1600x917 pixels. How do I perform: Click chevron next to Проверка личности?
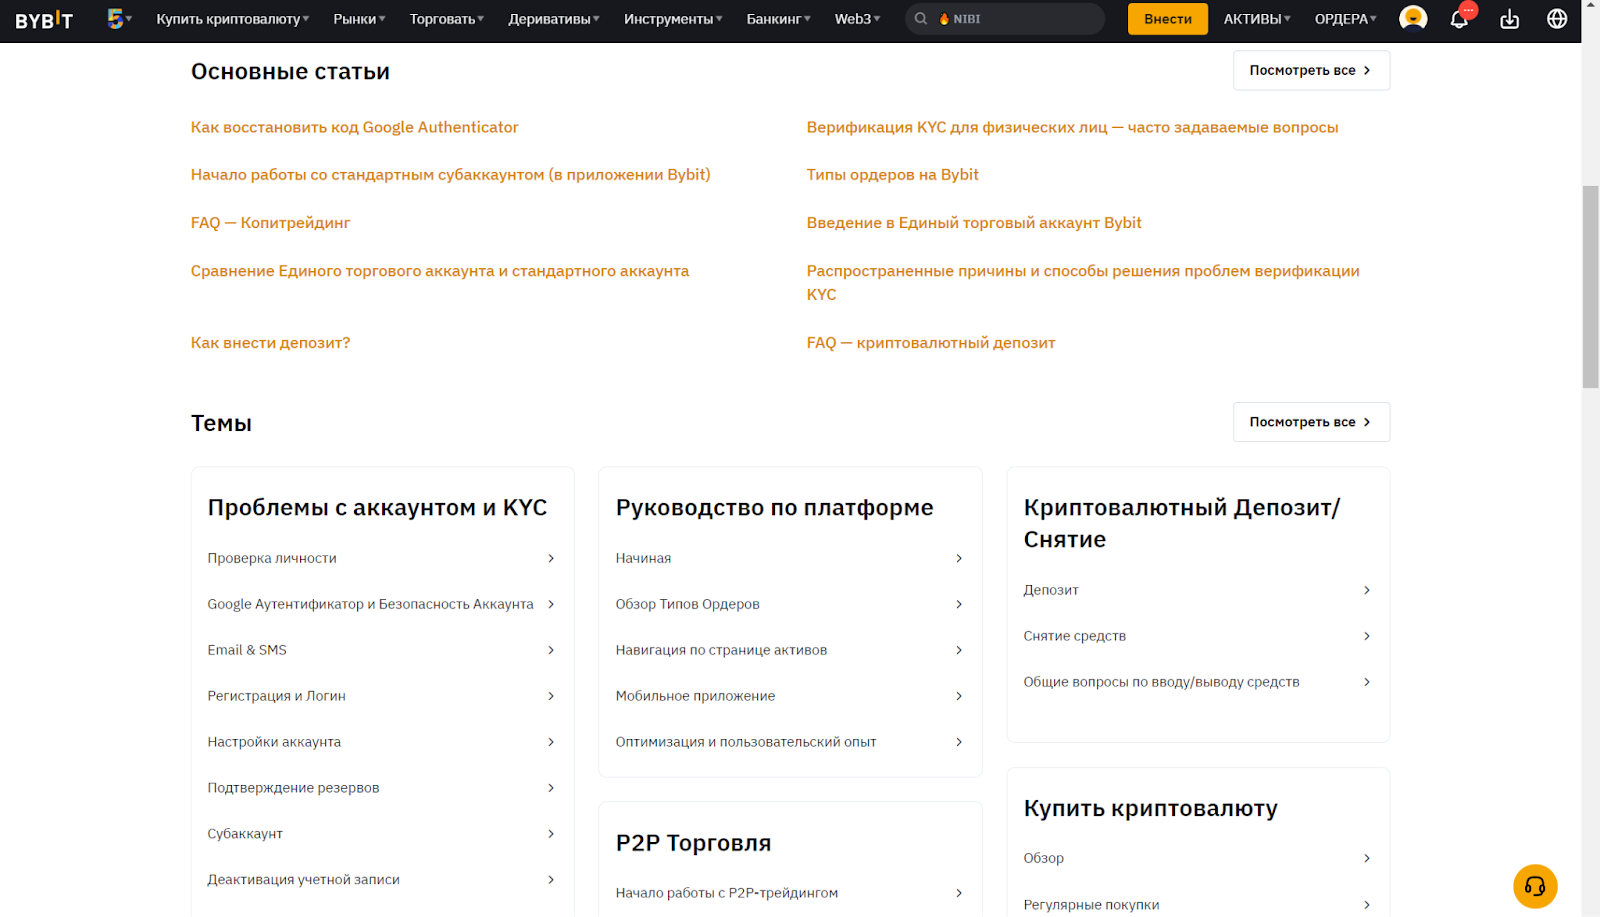551,558
